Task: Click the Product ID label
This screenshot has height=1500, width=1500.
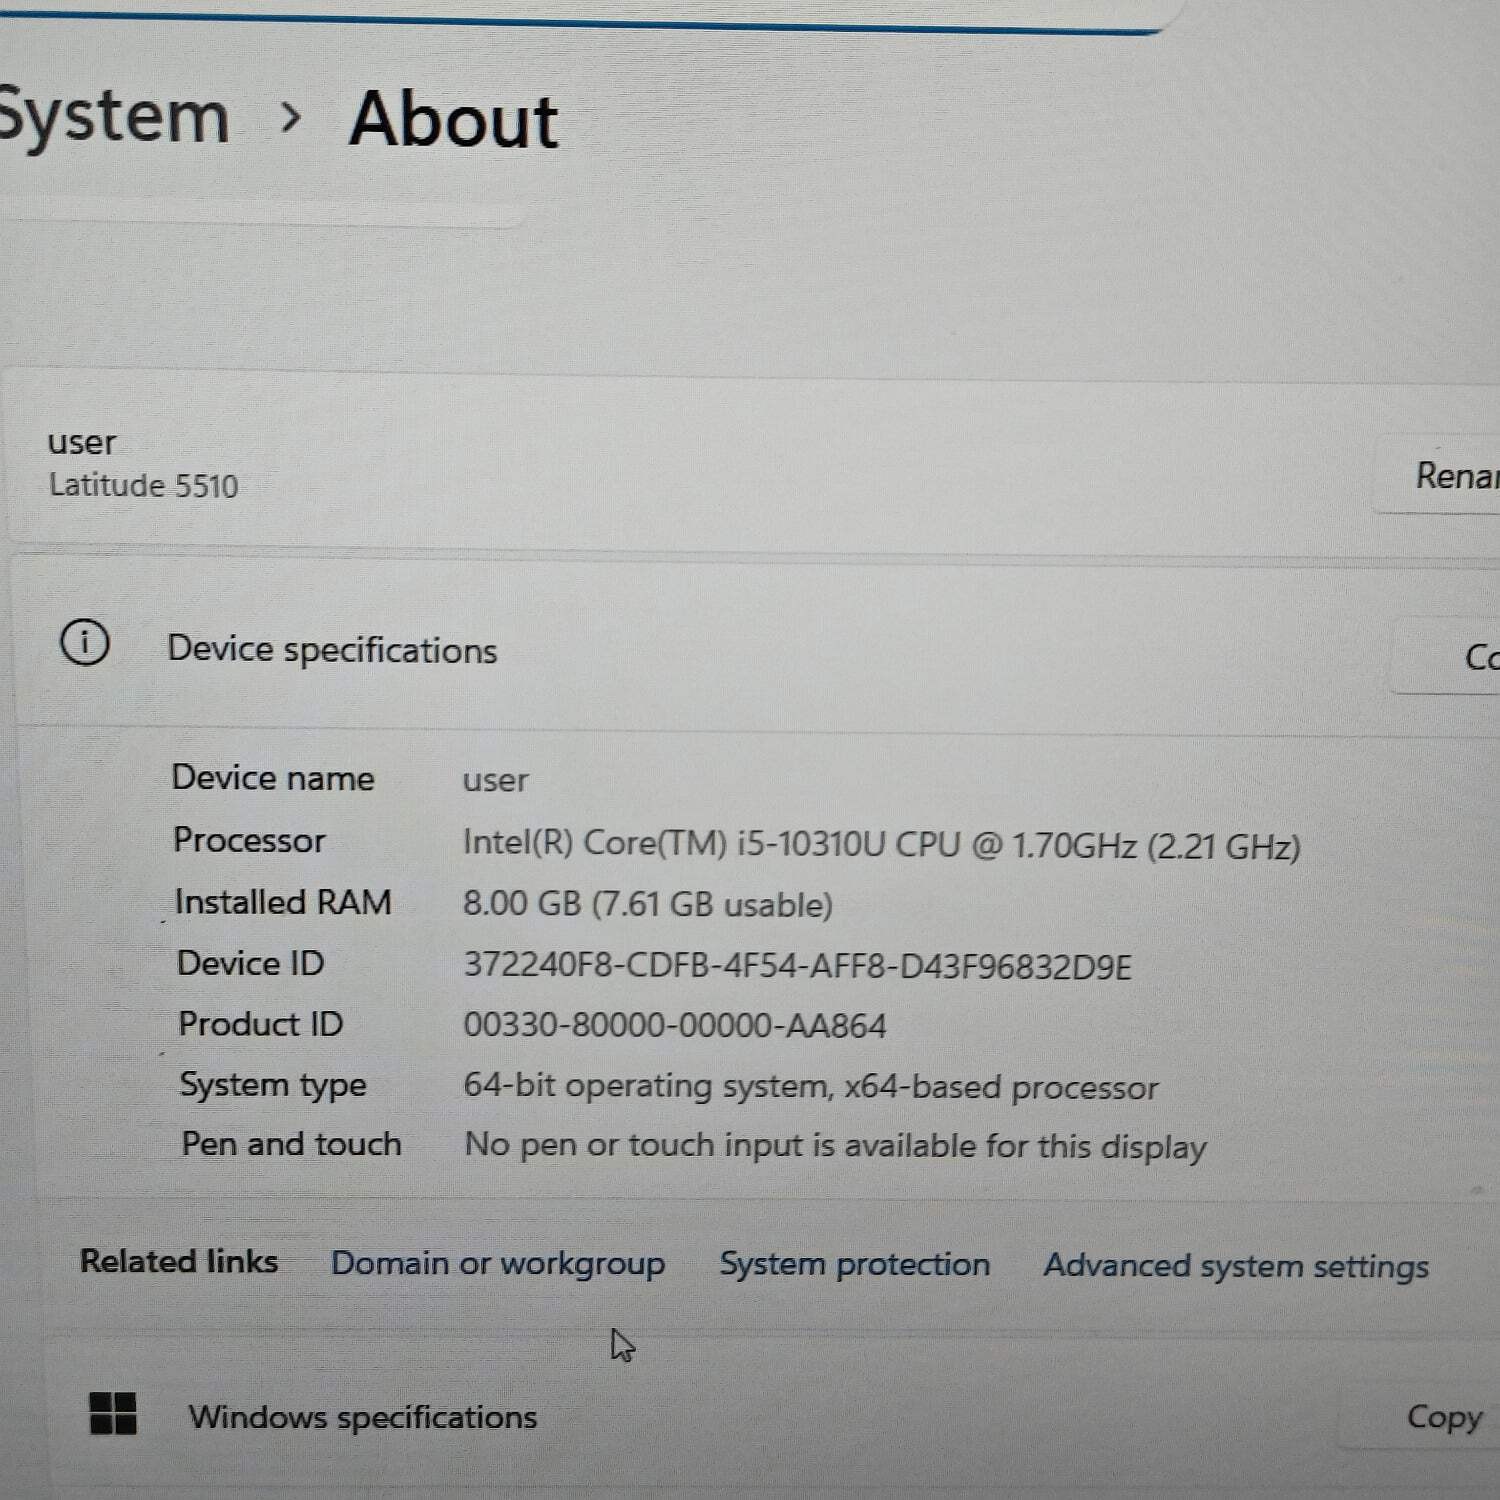Action: 260,1024
